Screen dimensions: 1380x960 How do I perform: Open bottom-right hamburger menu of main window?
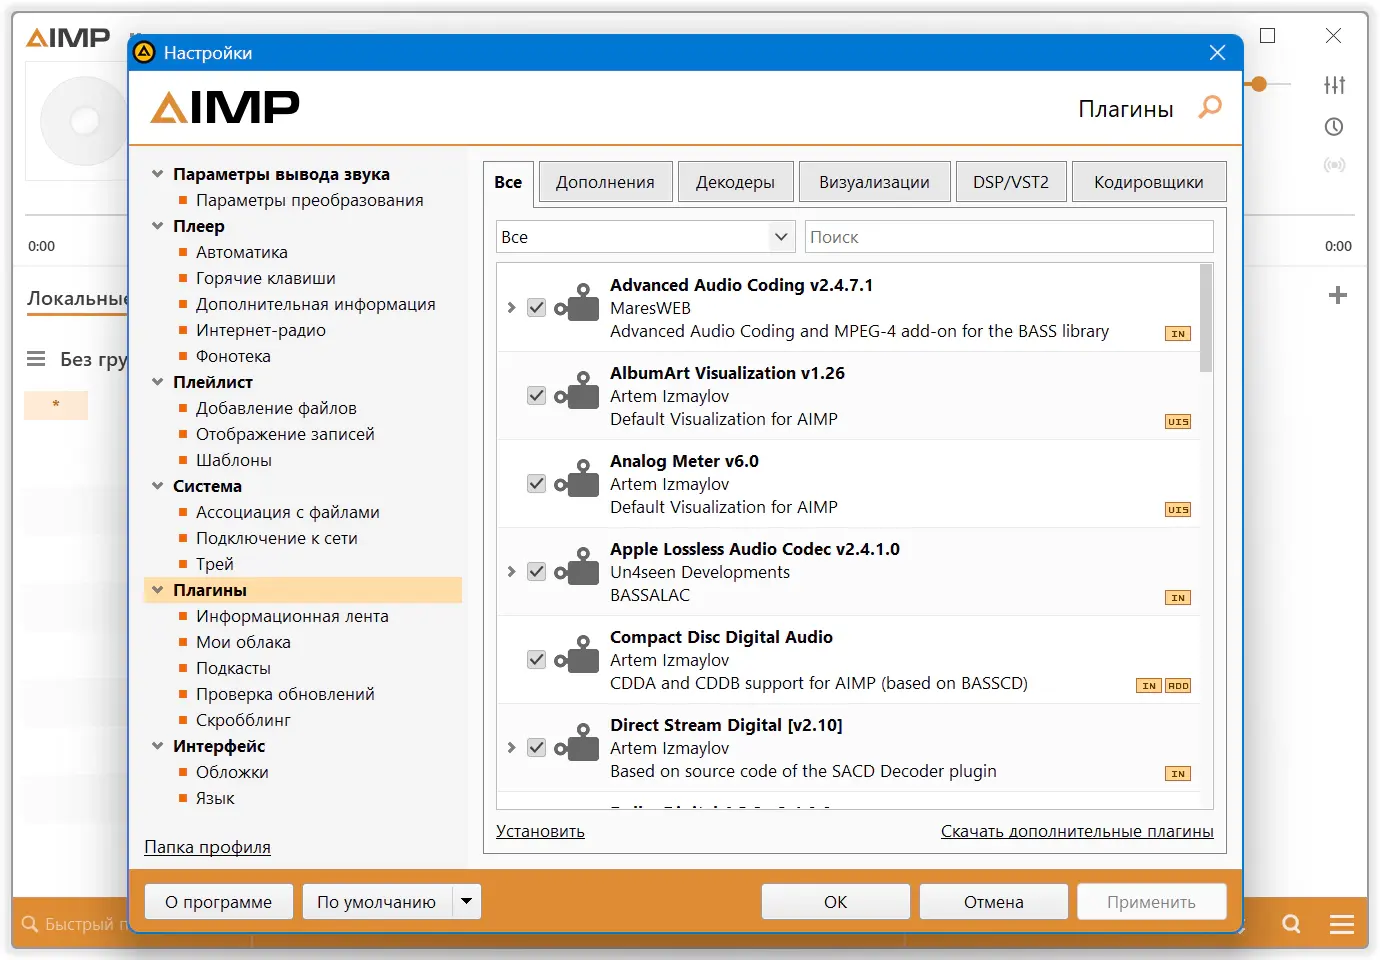coord(1342,924)
